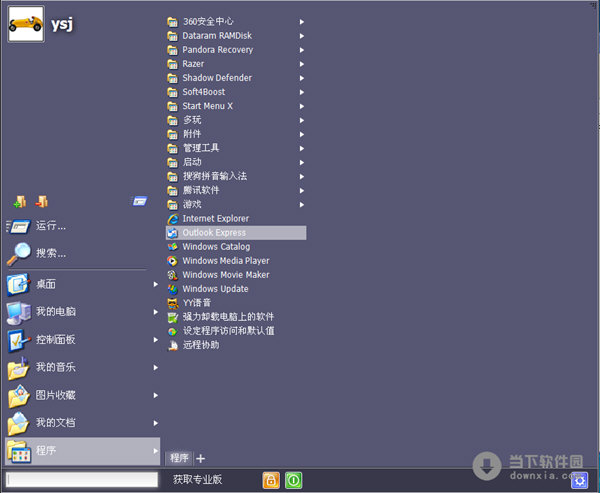Click the 强力卸载电脑上的软件 icon
Image resolution: width=600 pixels, height=493 pixels.
tap(173, 317)
